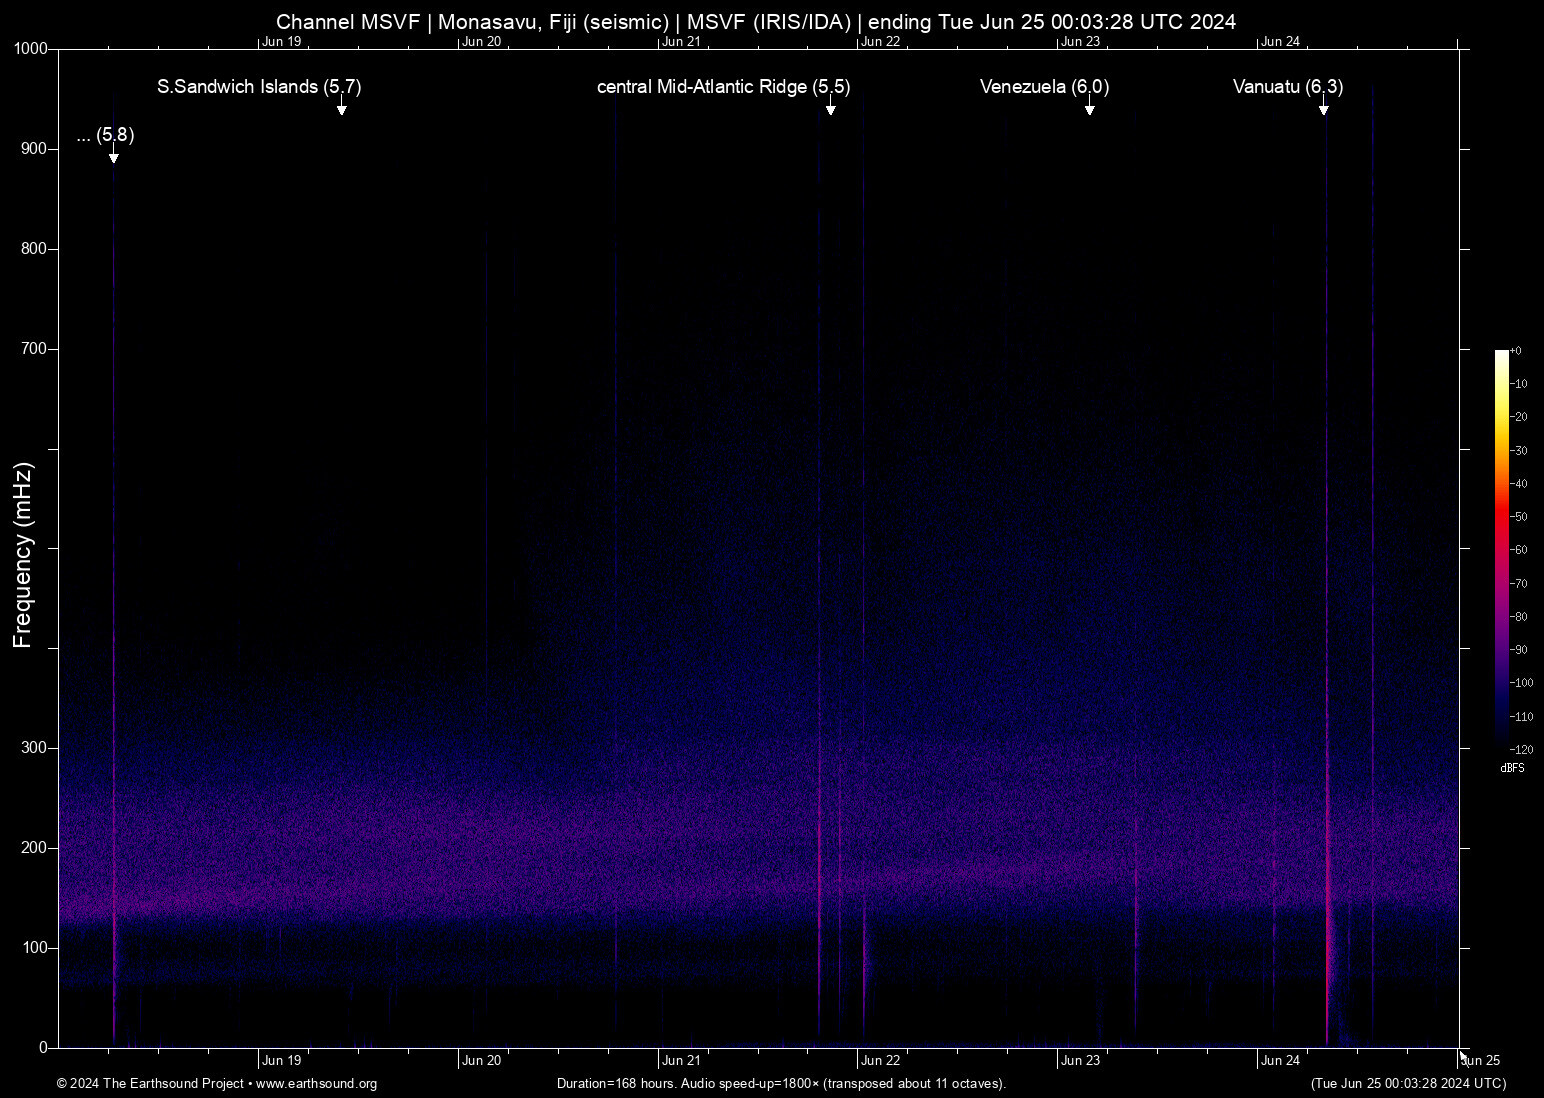Select the Vanuatu (6.3) event label
Image resolution: width=1544 pixels, height=1098 pixels.
[1287, 87]
